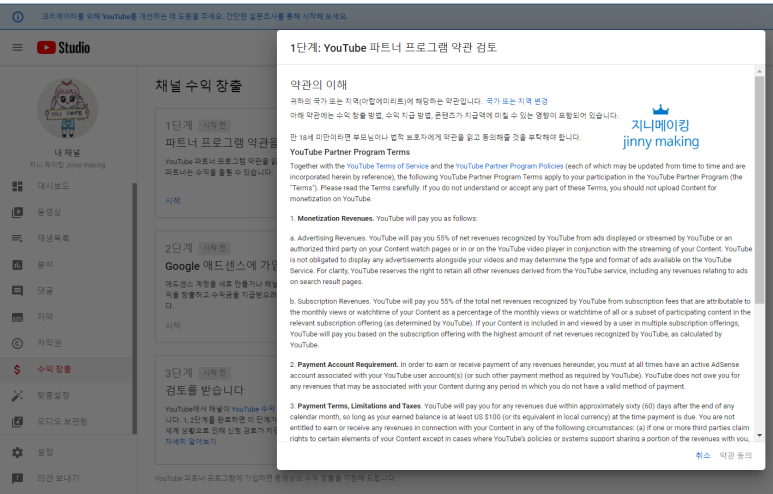The width and height of the screenshot is (773, 494).
Task: Go to 수익 창출 in sidebar
Action: [54, 369]
